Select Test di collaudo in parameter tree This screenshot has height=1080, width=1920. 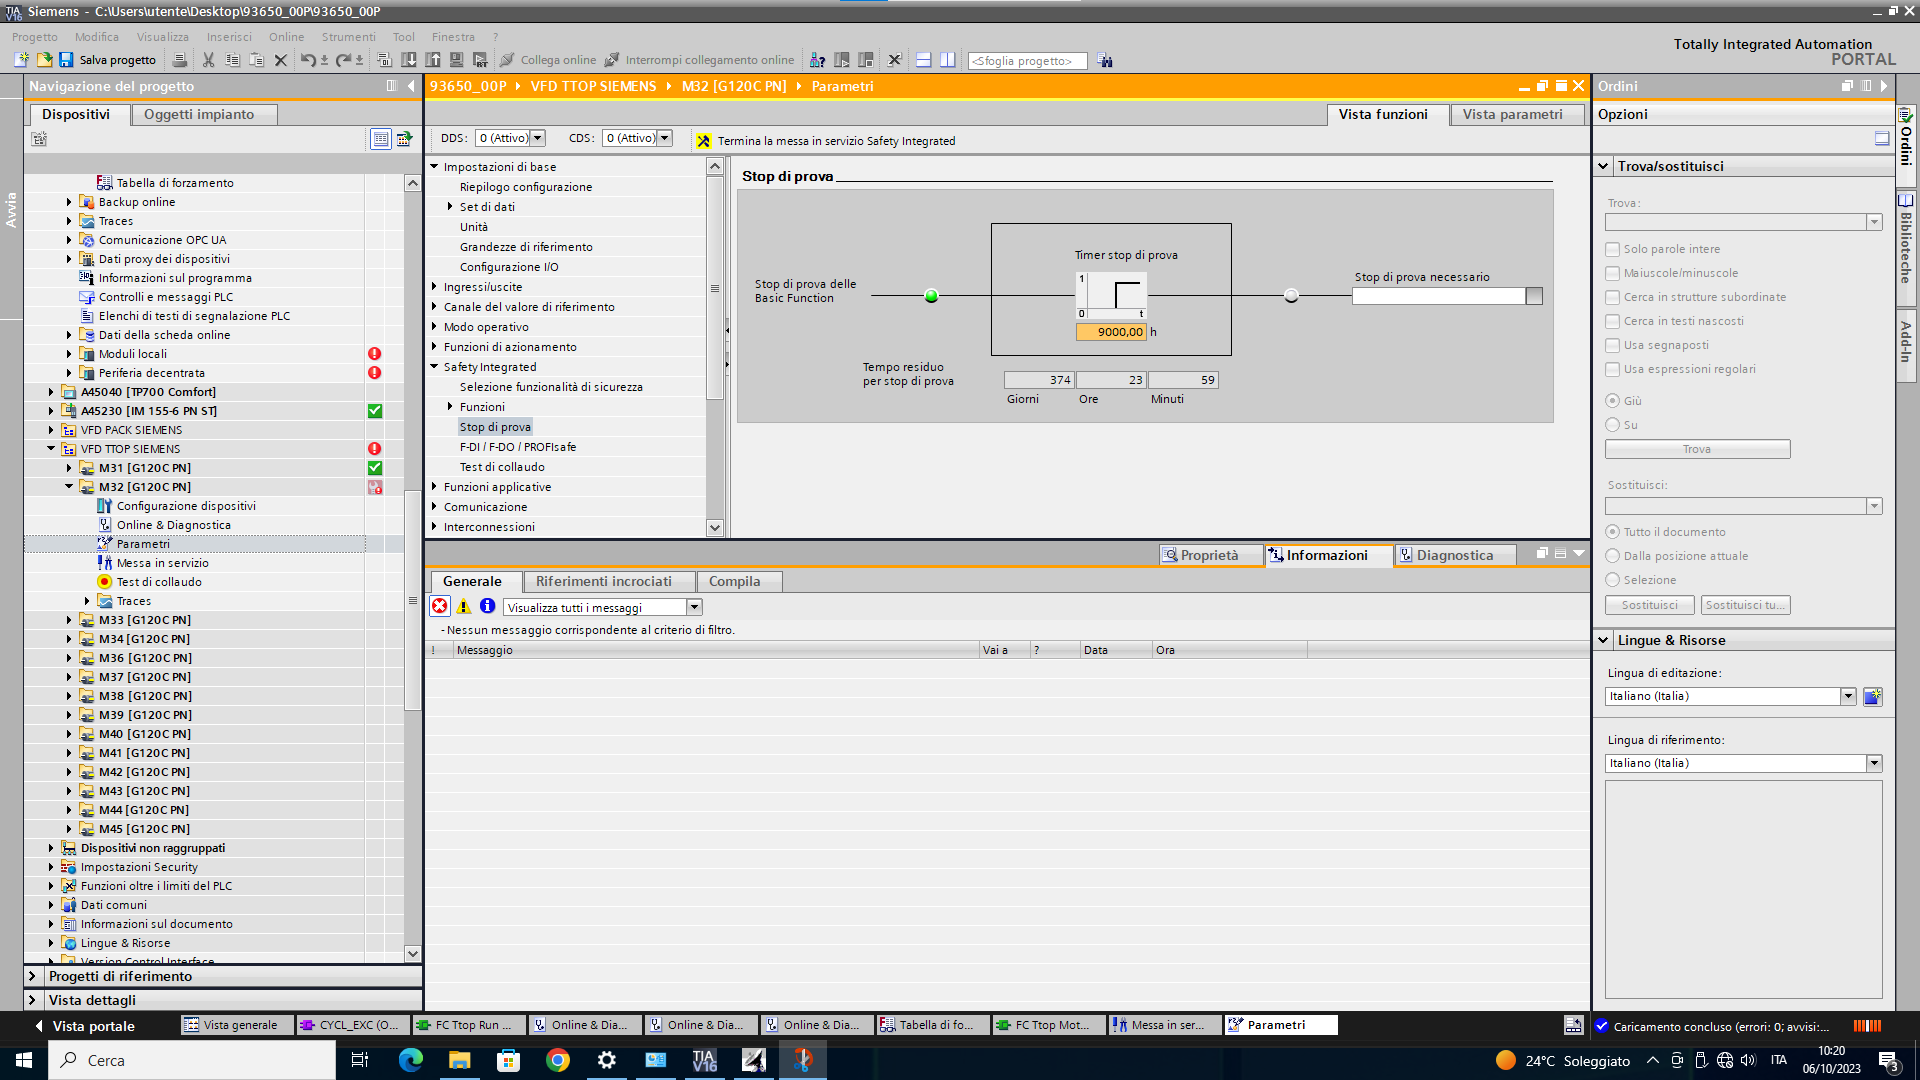click(502, 467)
